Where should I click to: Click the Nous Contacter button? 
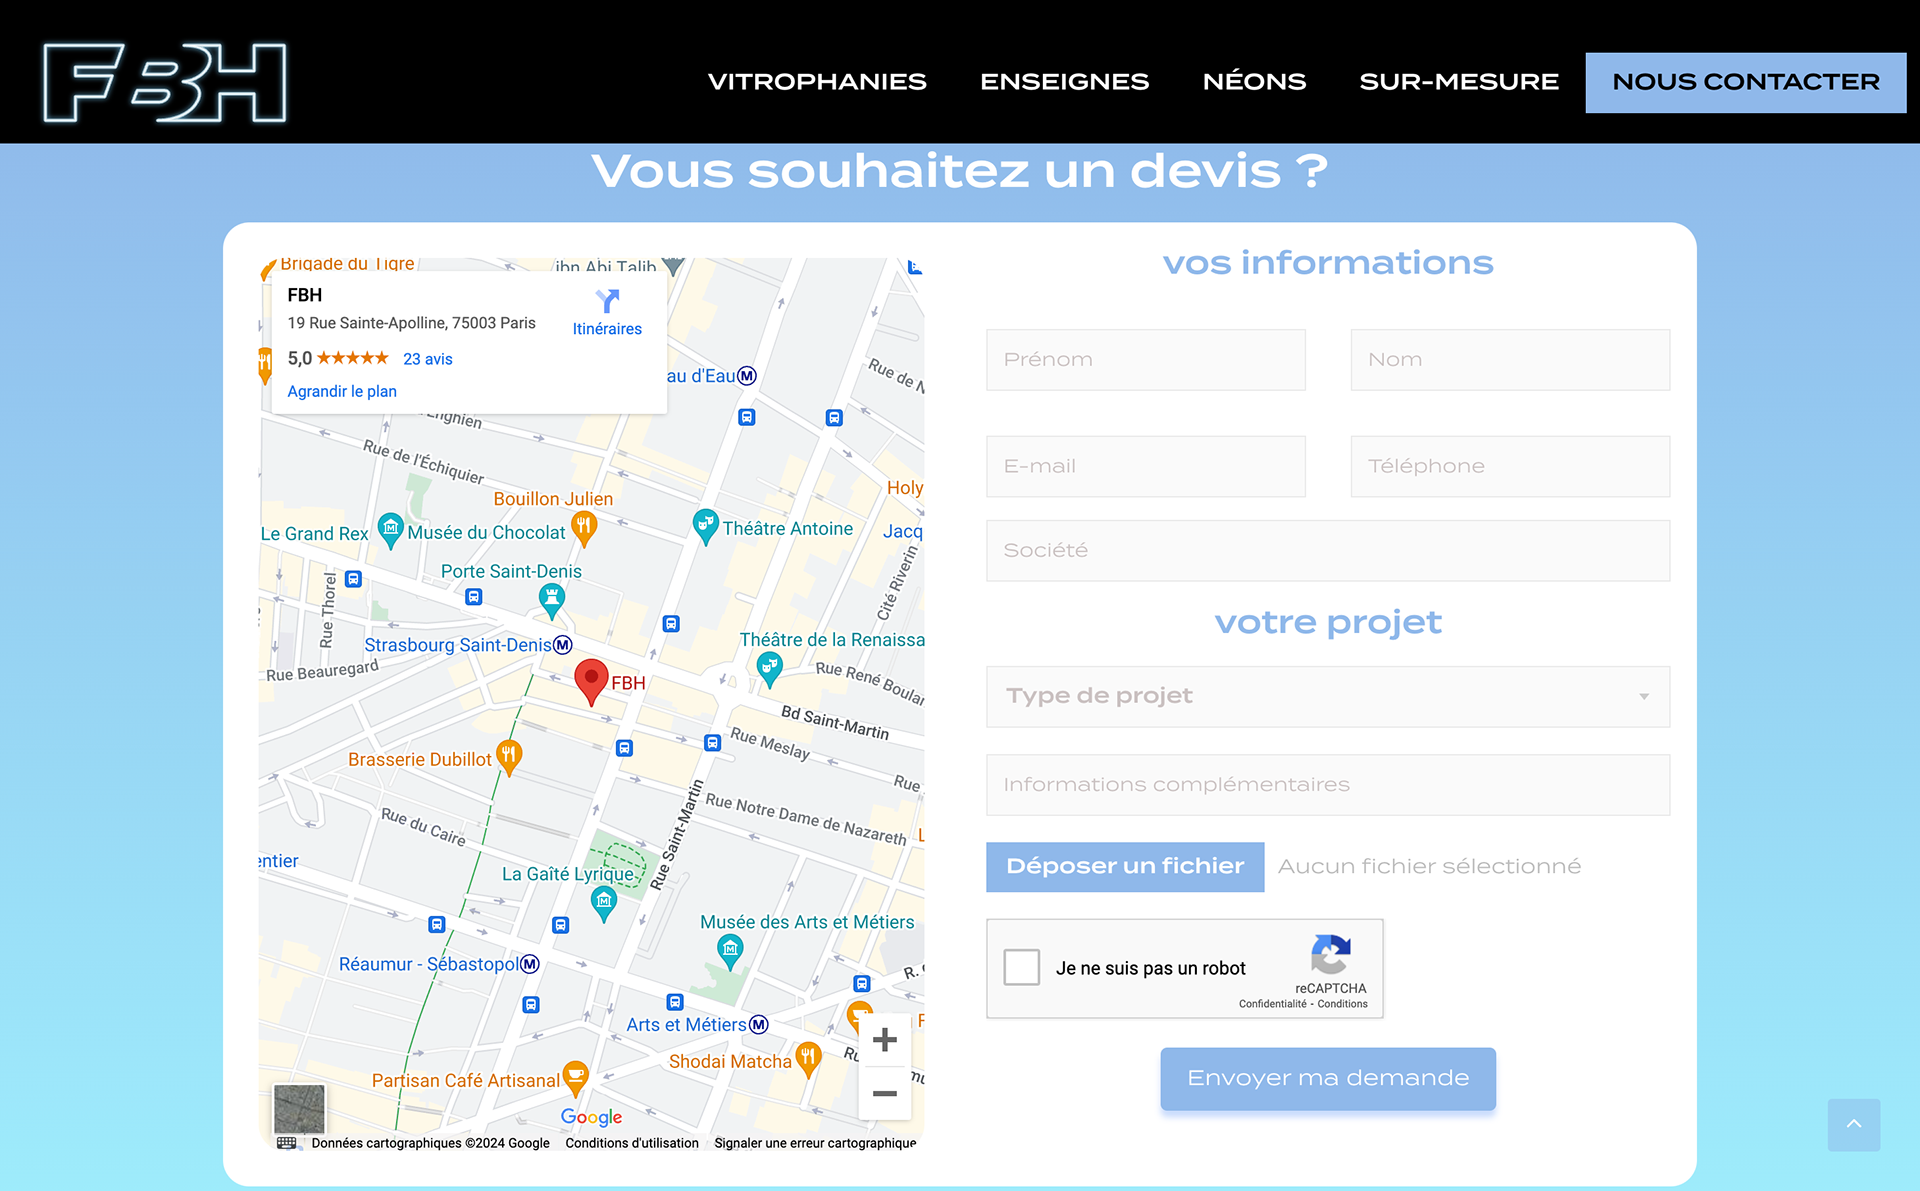(1746, 82)
